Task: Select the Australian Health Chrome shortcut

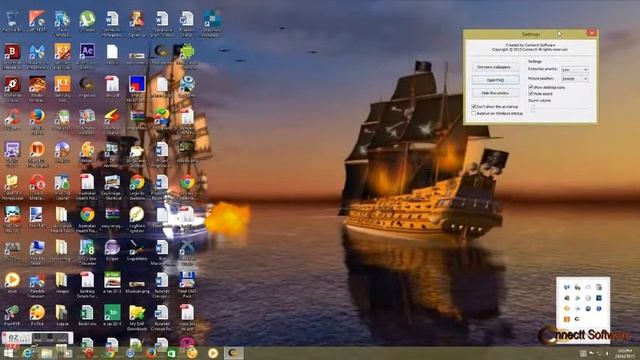Action: [87, 220]
